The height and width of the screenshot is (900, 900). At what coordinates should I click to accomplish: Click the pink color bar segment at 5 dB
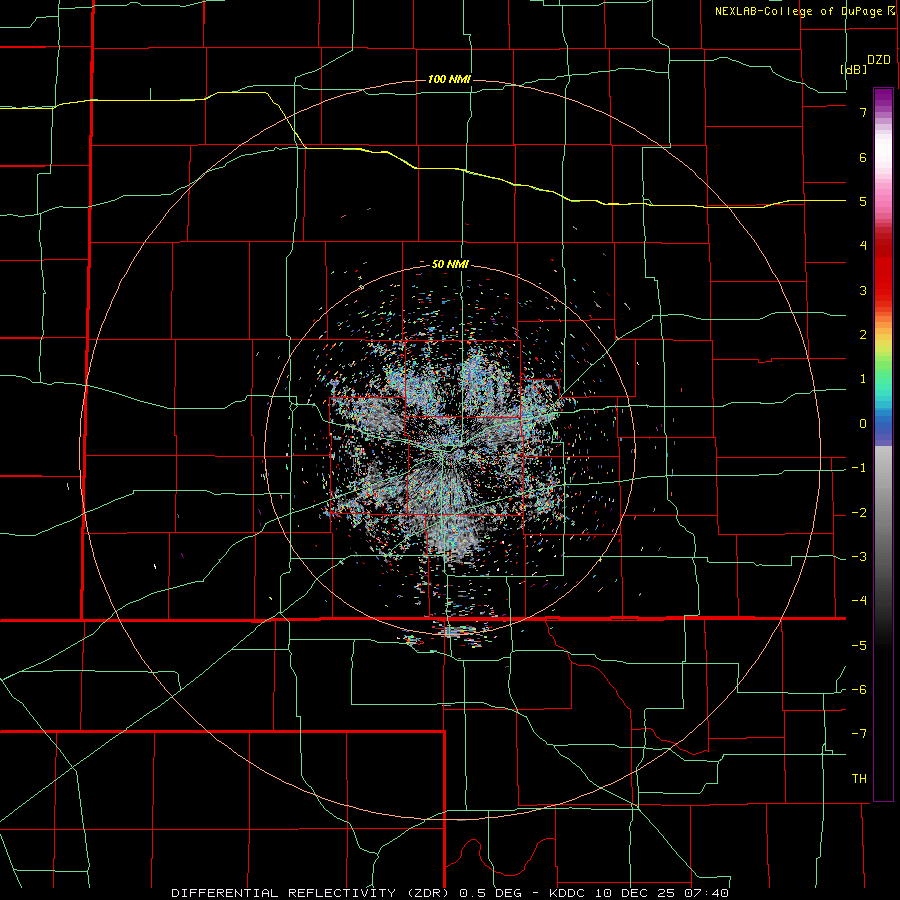click(883, 201)
